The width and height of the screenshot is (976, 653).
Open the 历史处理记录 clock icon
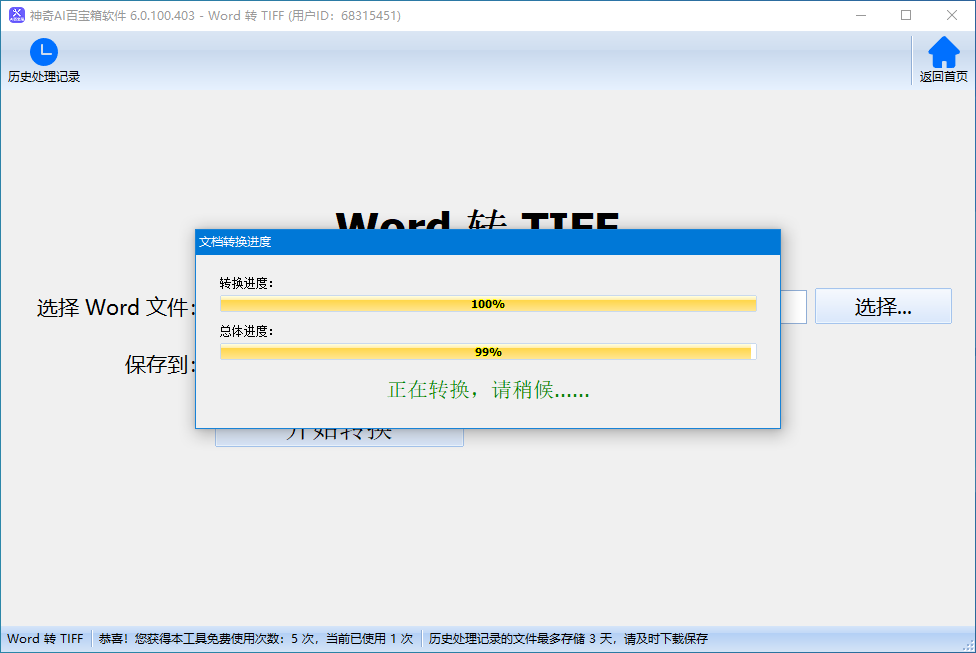coord(44,52)
